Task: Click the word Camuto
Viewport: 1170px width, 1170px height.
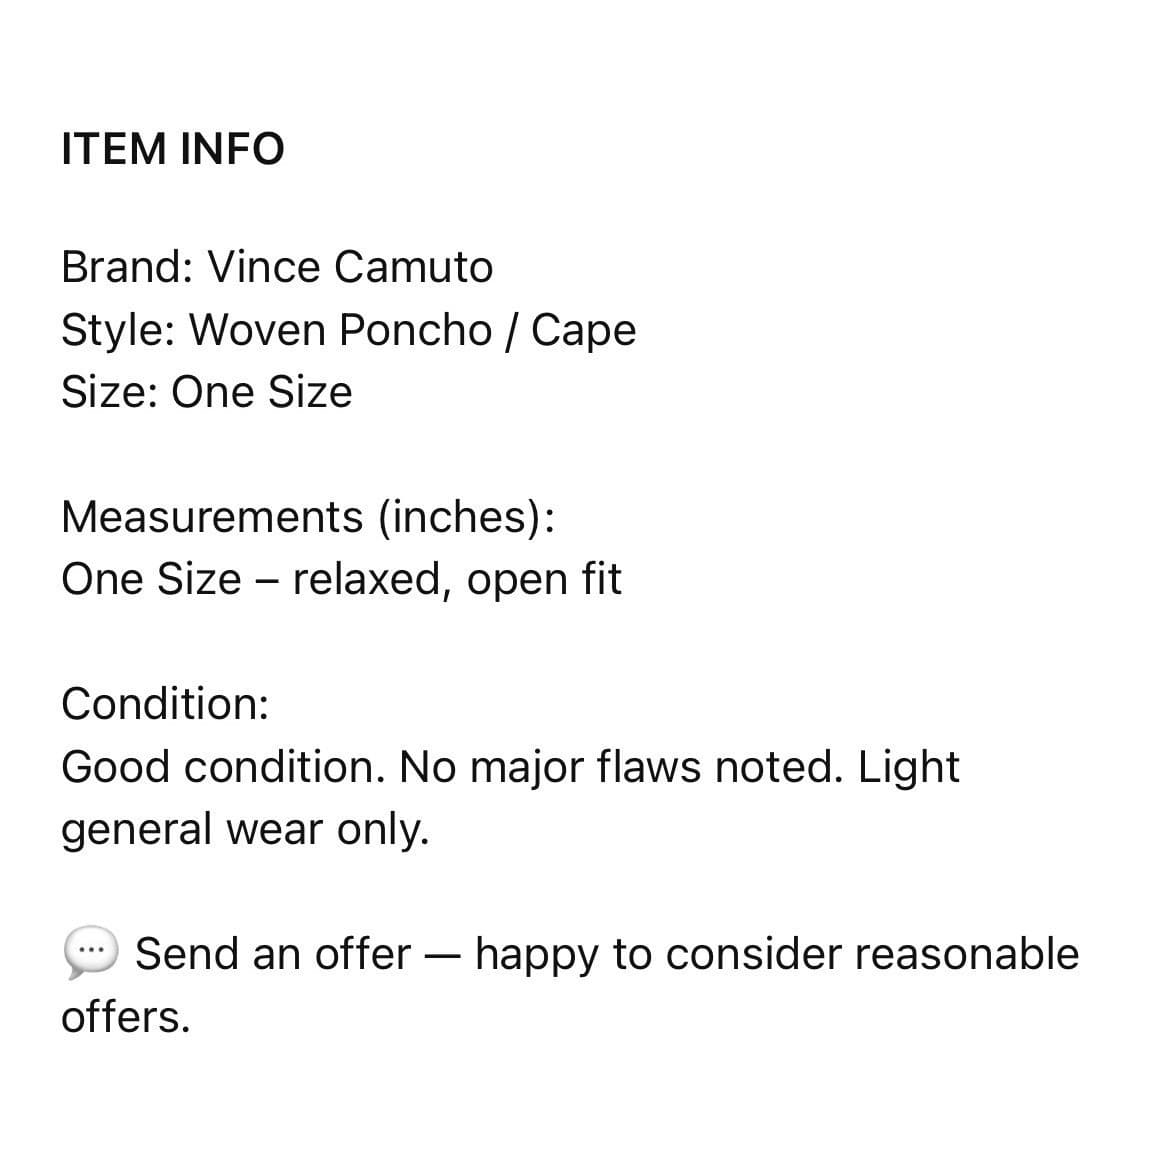Action: 413,267
